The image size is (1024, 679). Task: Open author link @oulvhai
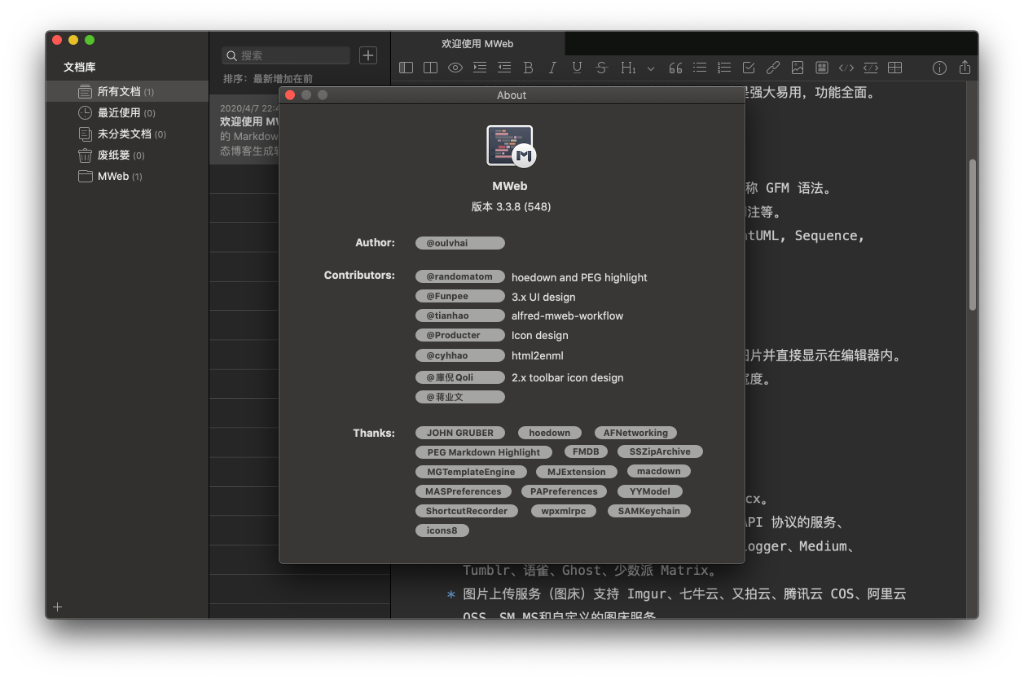(x=460, y=243)
